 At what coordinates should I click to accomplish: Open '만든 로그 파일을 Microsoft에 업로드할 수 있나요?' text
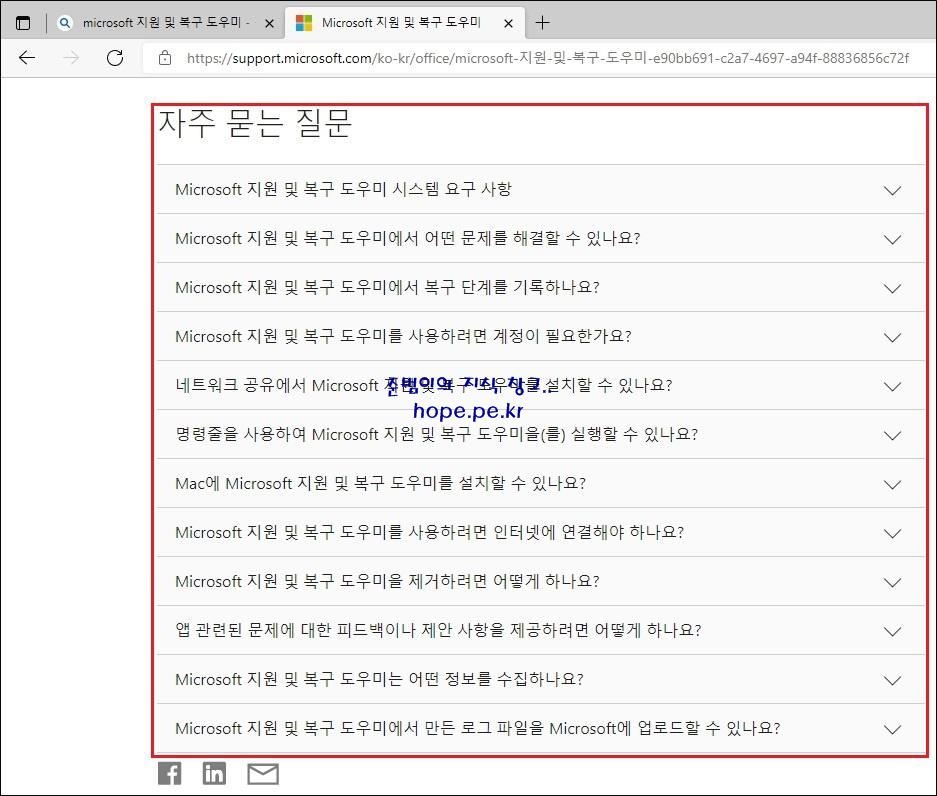point(602,728)
